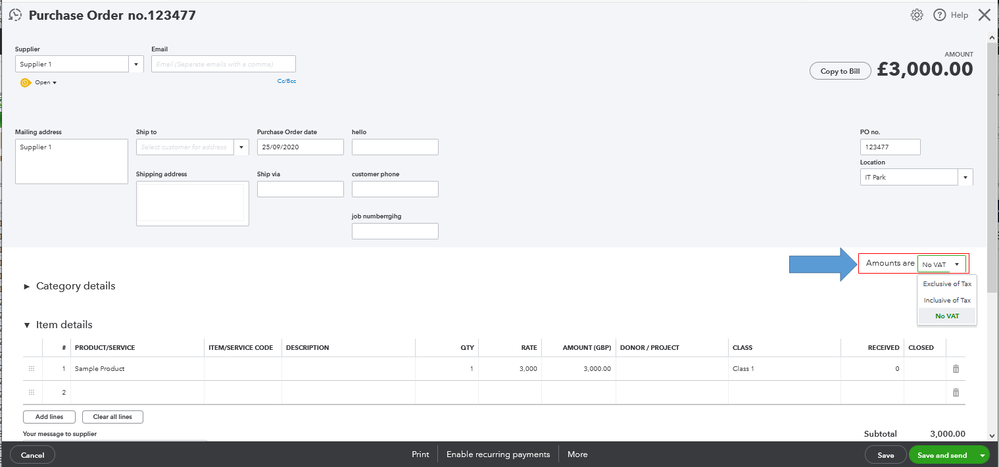Click the yellow Open status icon
The width and height of the screenshot is (999, 467).
click(25, 83)
